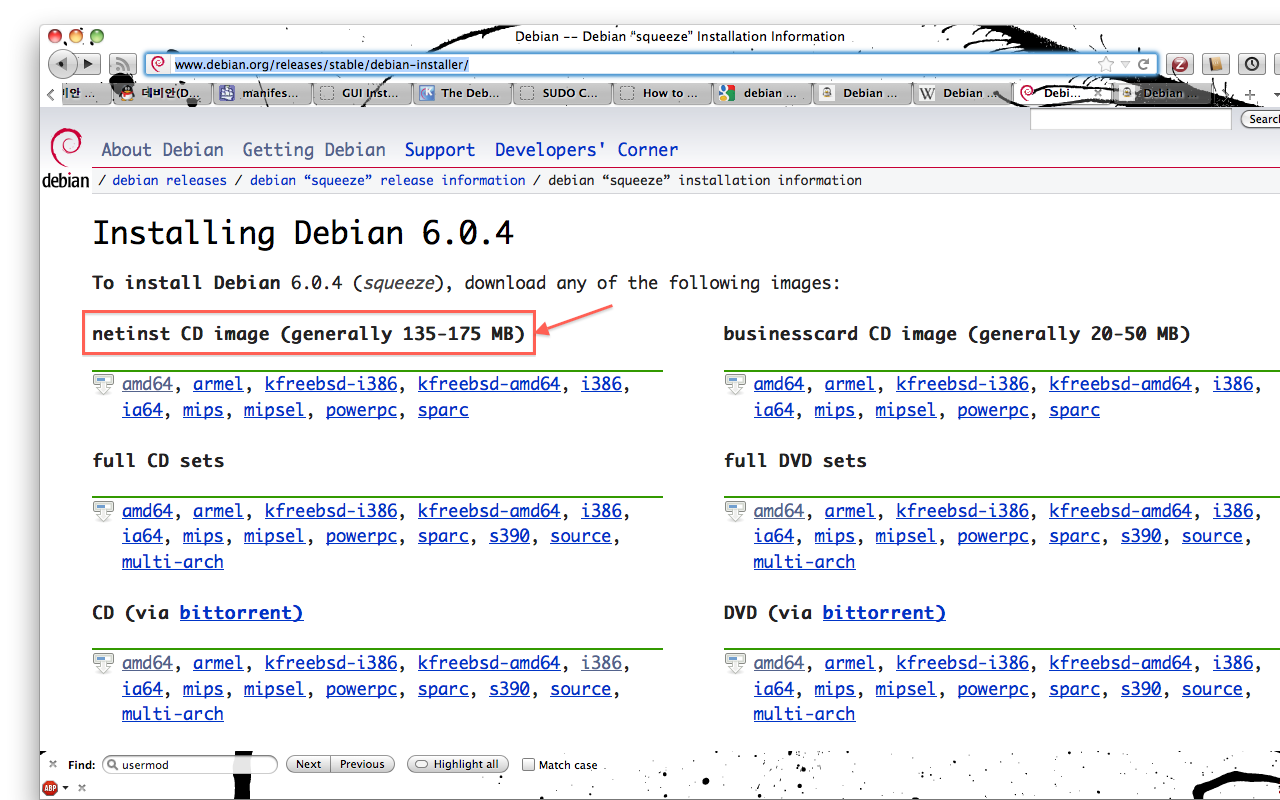Open the "debian releases" breadcrumb link
Screen dimensions: 1280x800
pyautogui.click(x=170, y=180)
